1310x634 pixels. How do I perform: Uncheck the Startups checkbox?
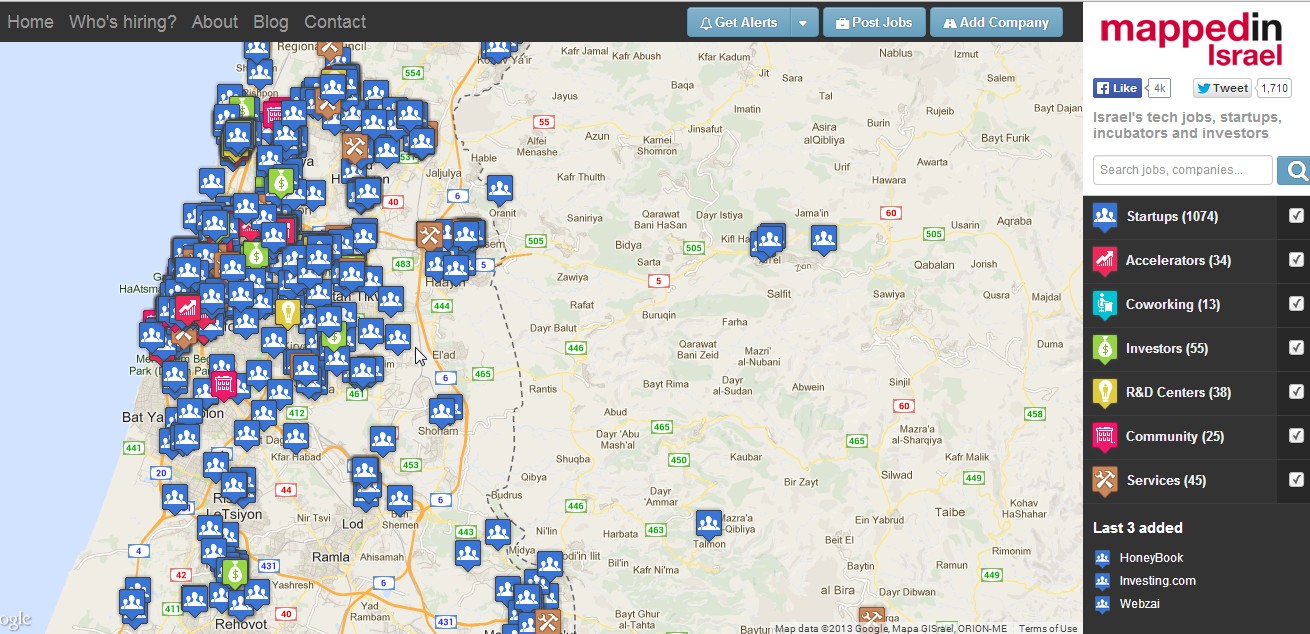click(x=1296, y=216)
